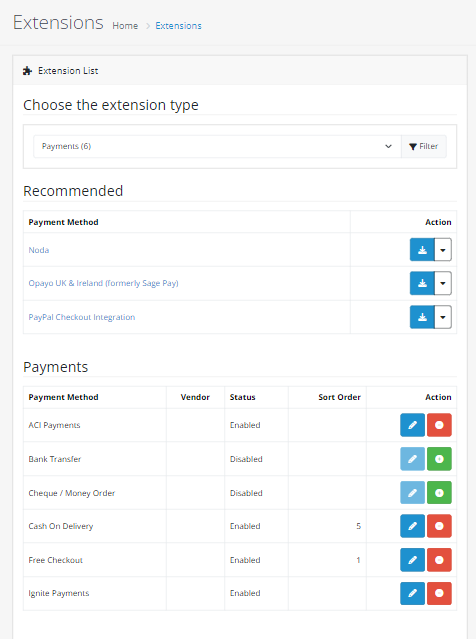476x639 pixels.
Task: Open the dropdown arrow next to PayPal Checkout Integration
Action: [x=443, y=317]
